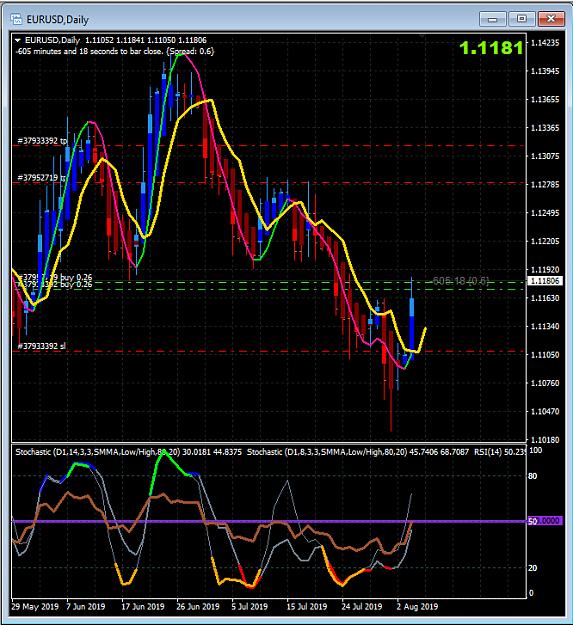This screenshot has width=573, height=625.
Task: Click the 1.13945 price axis label
Action: pyautogui.click(x=545, y=71)
